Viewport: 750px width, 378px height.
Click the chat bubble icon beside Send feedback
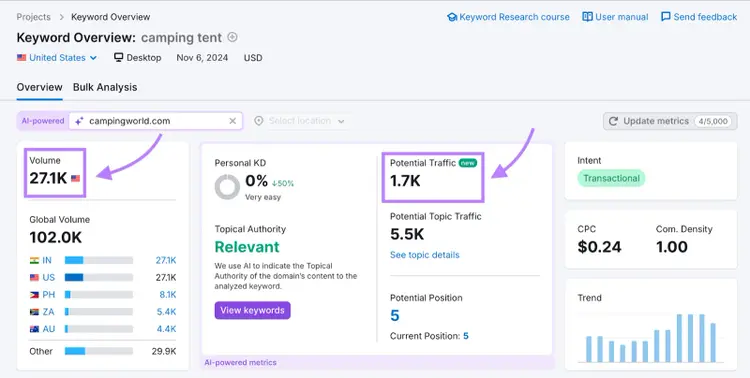[x=665, y=17]
